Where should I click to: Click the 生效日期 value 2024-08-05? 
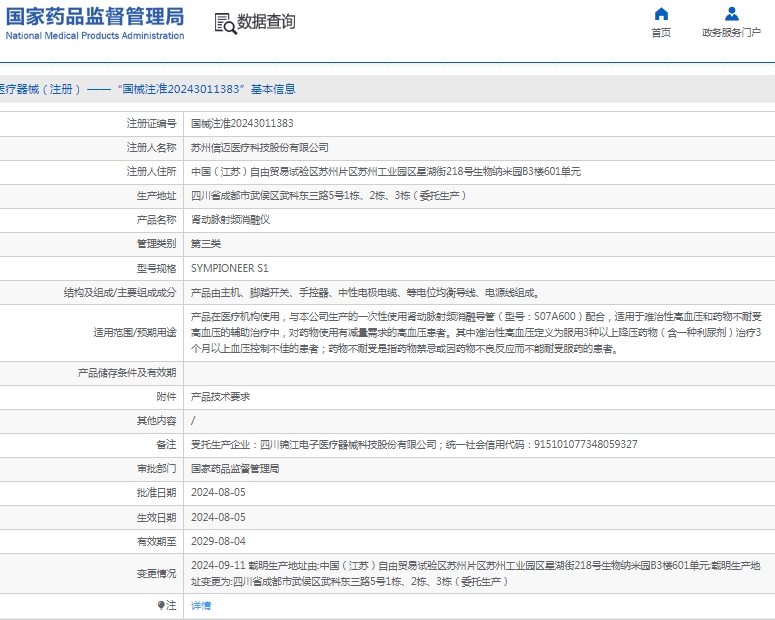click(x=218, y=517)
